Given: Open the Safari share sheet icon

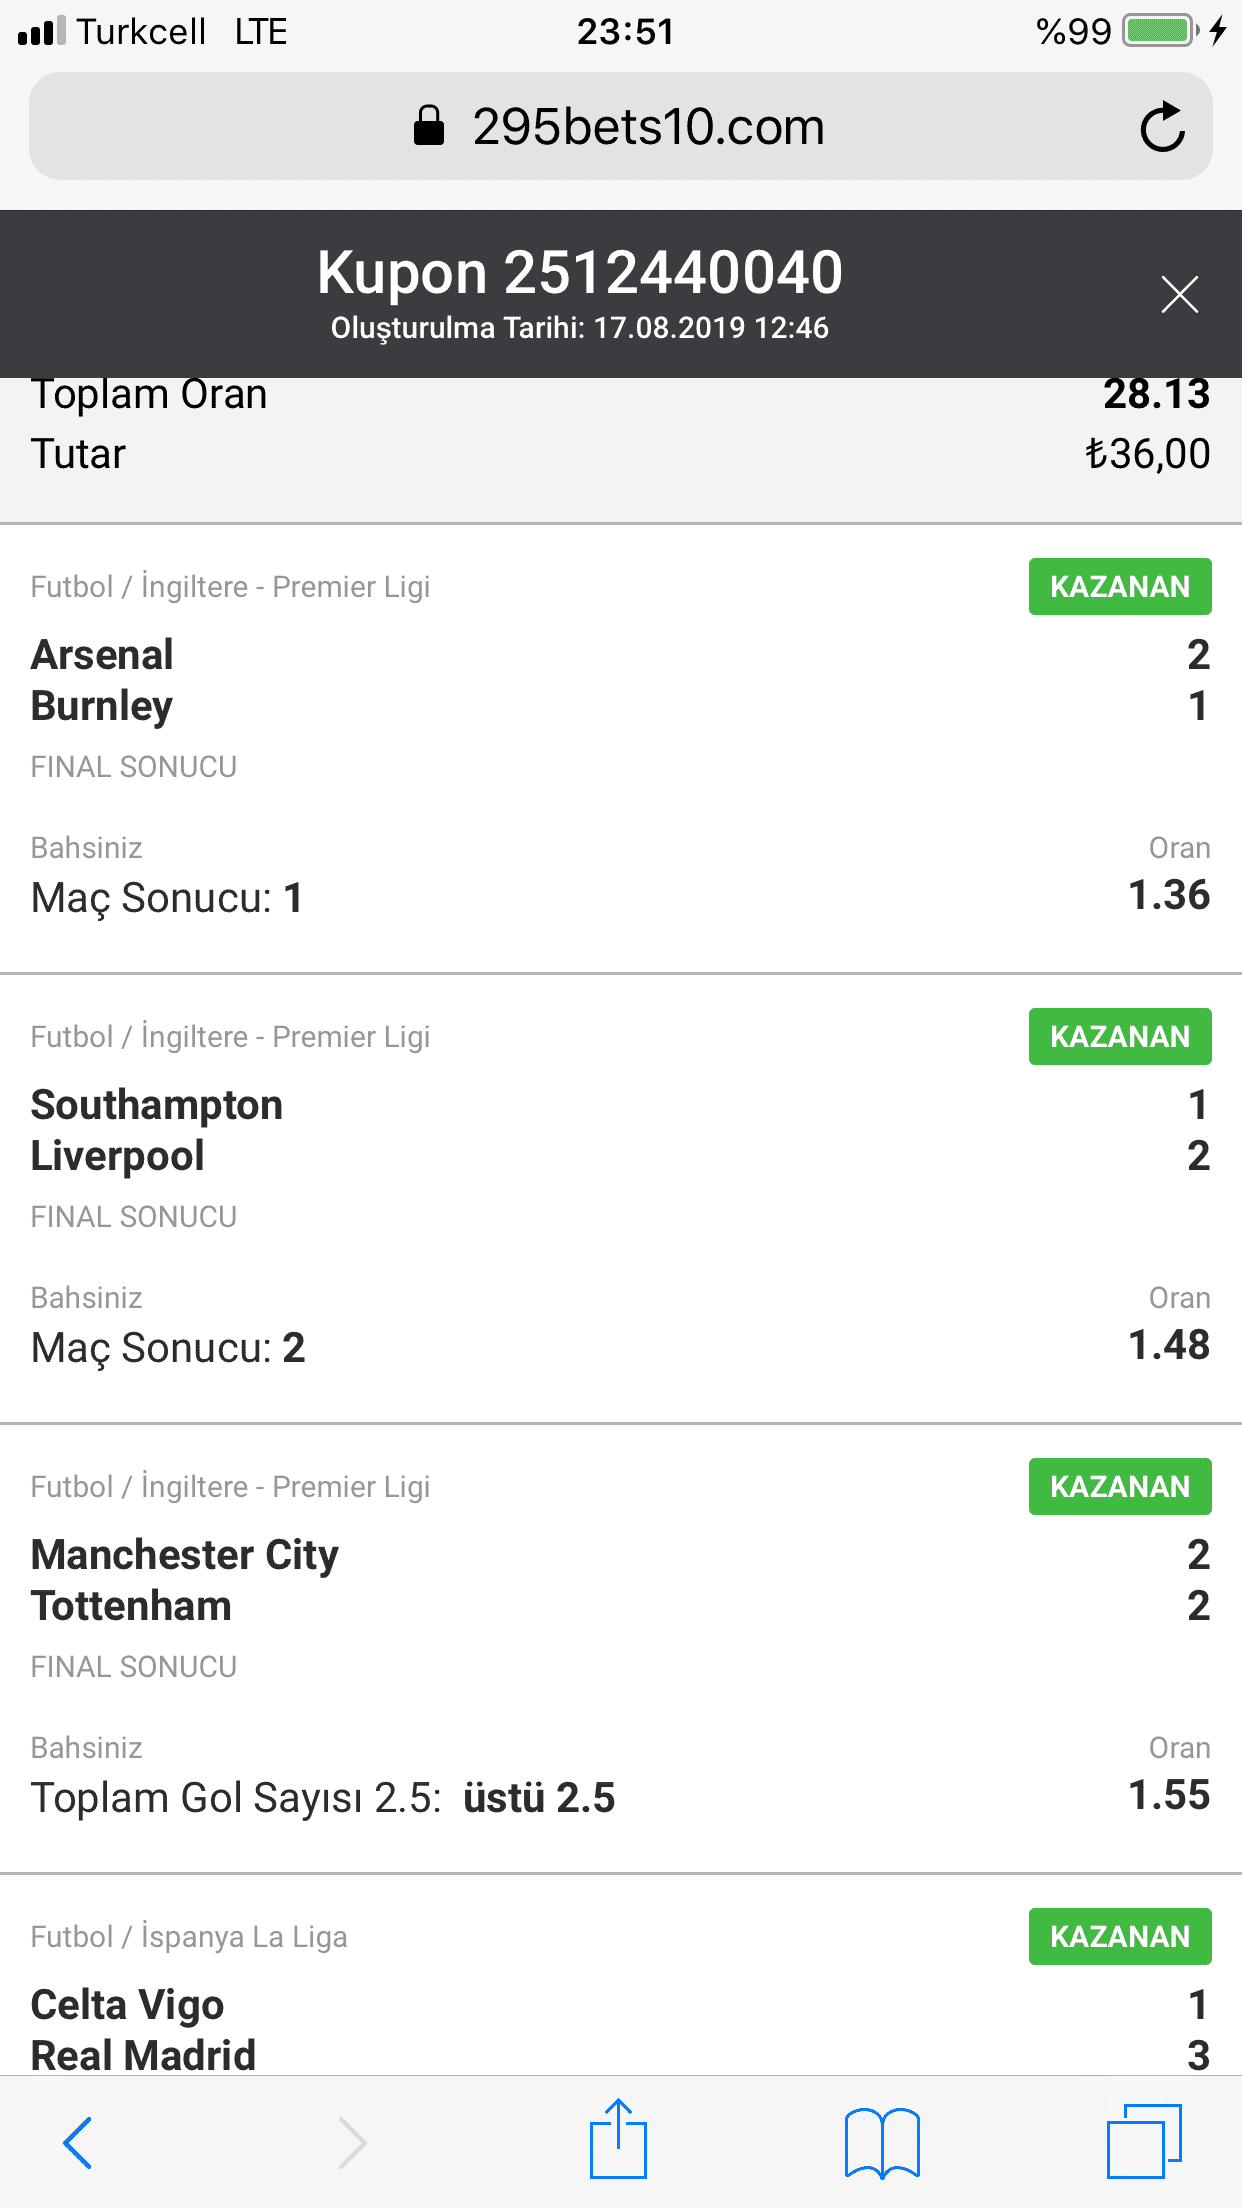Looking at the screenshot, I should point(618,2137).
